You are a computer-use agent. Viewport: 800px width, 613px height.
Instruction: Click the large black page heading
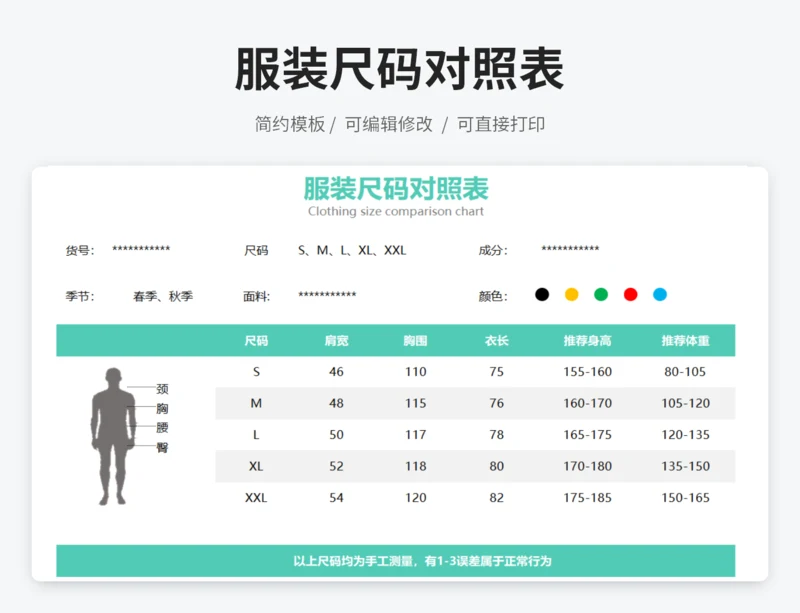pos(399,69)
